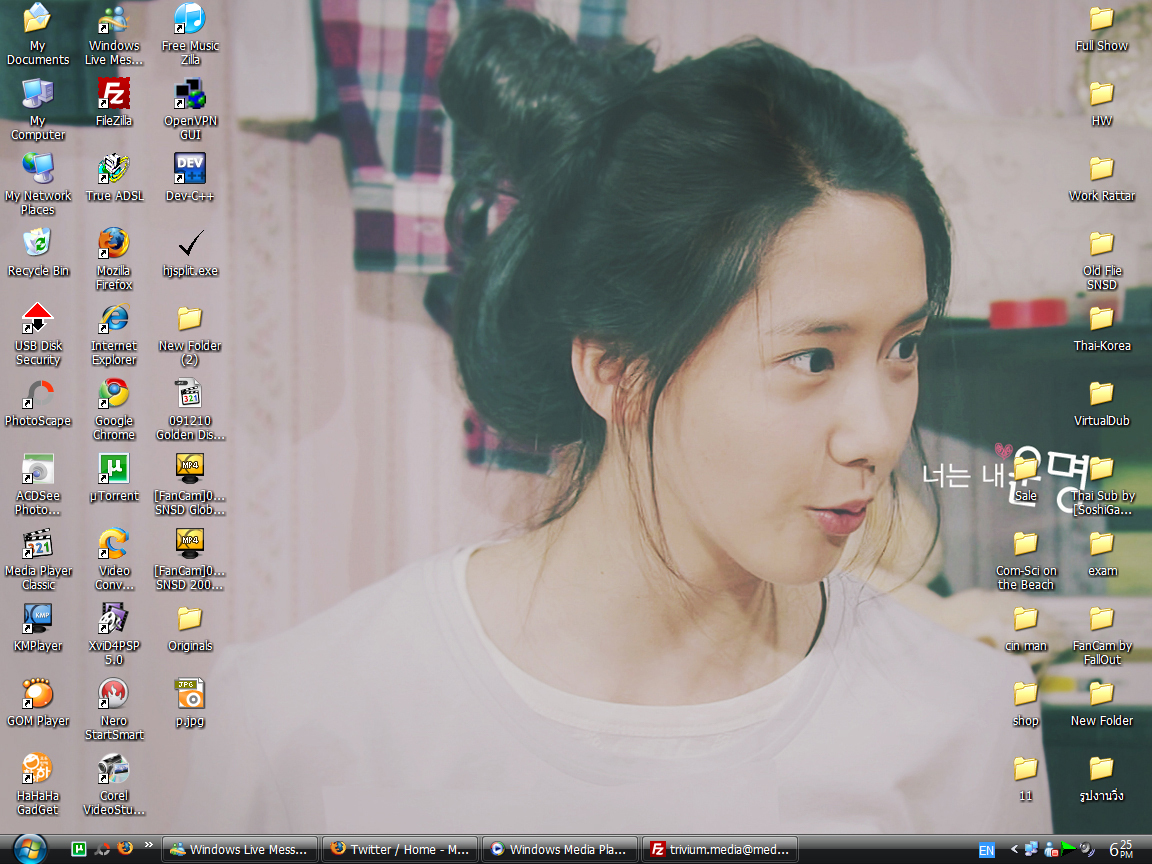Select the HW folder
1152x864 pixels.
(1101, 102)
